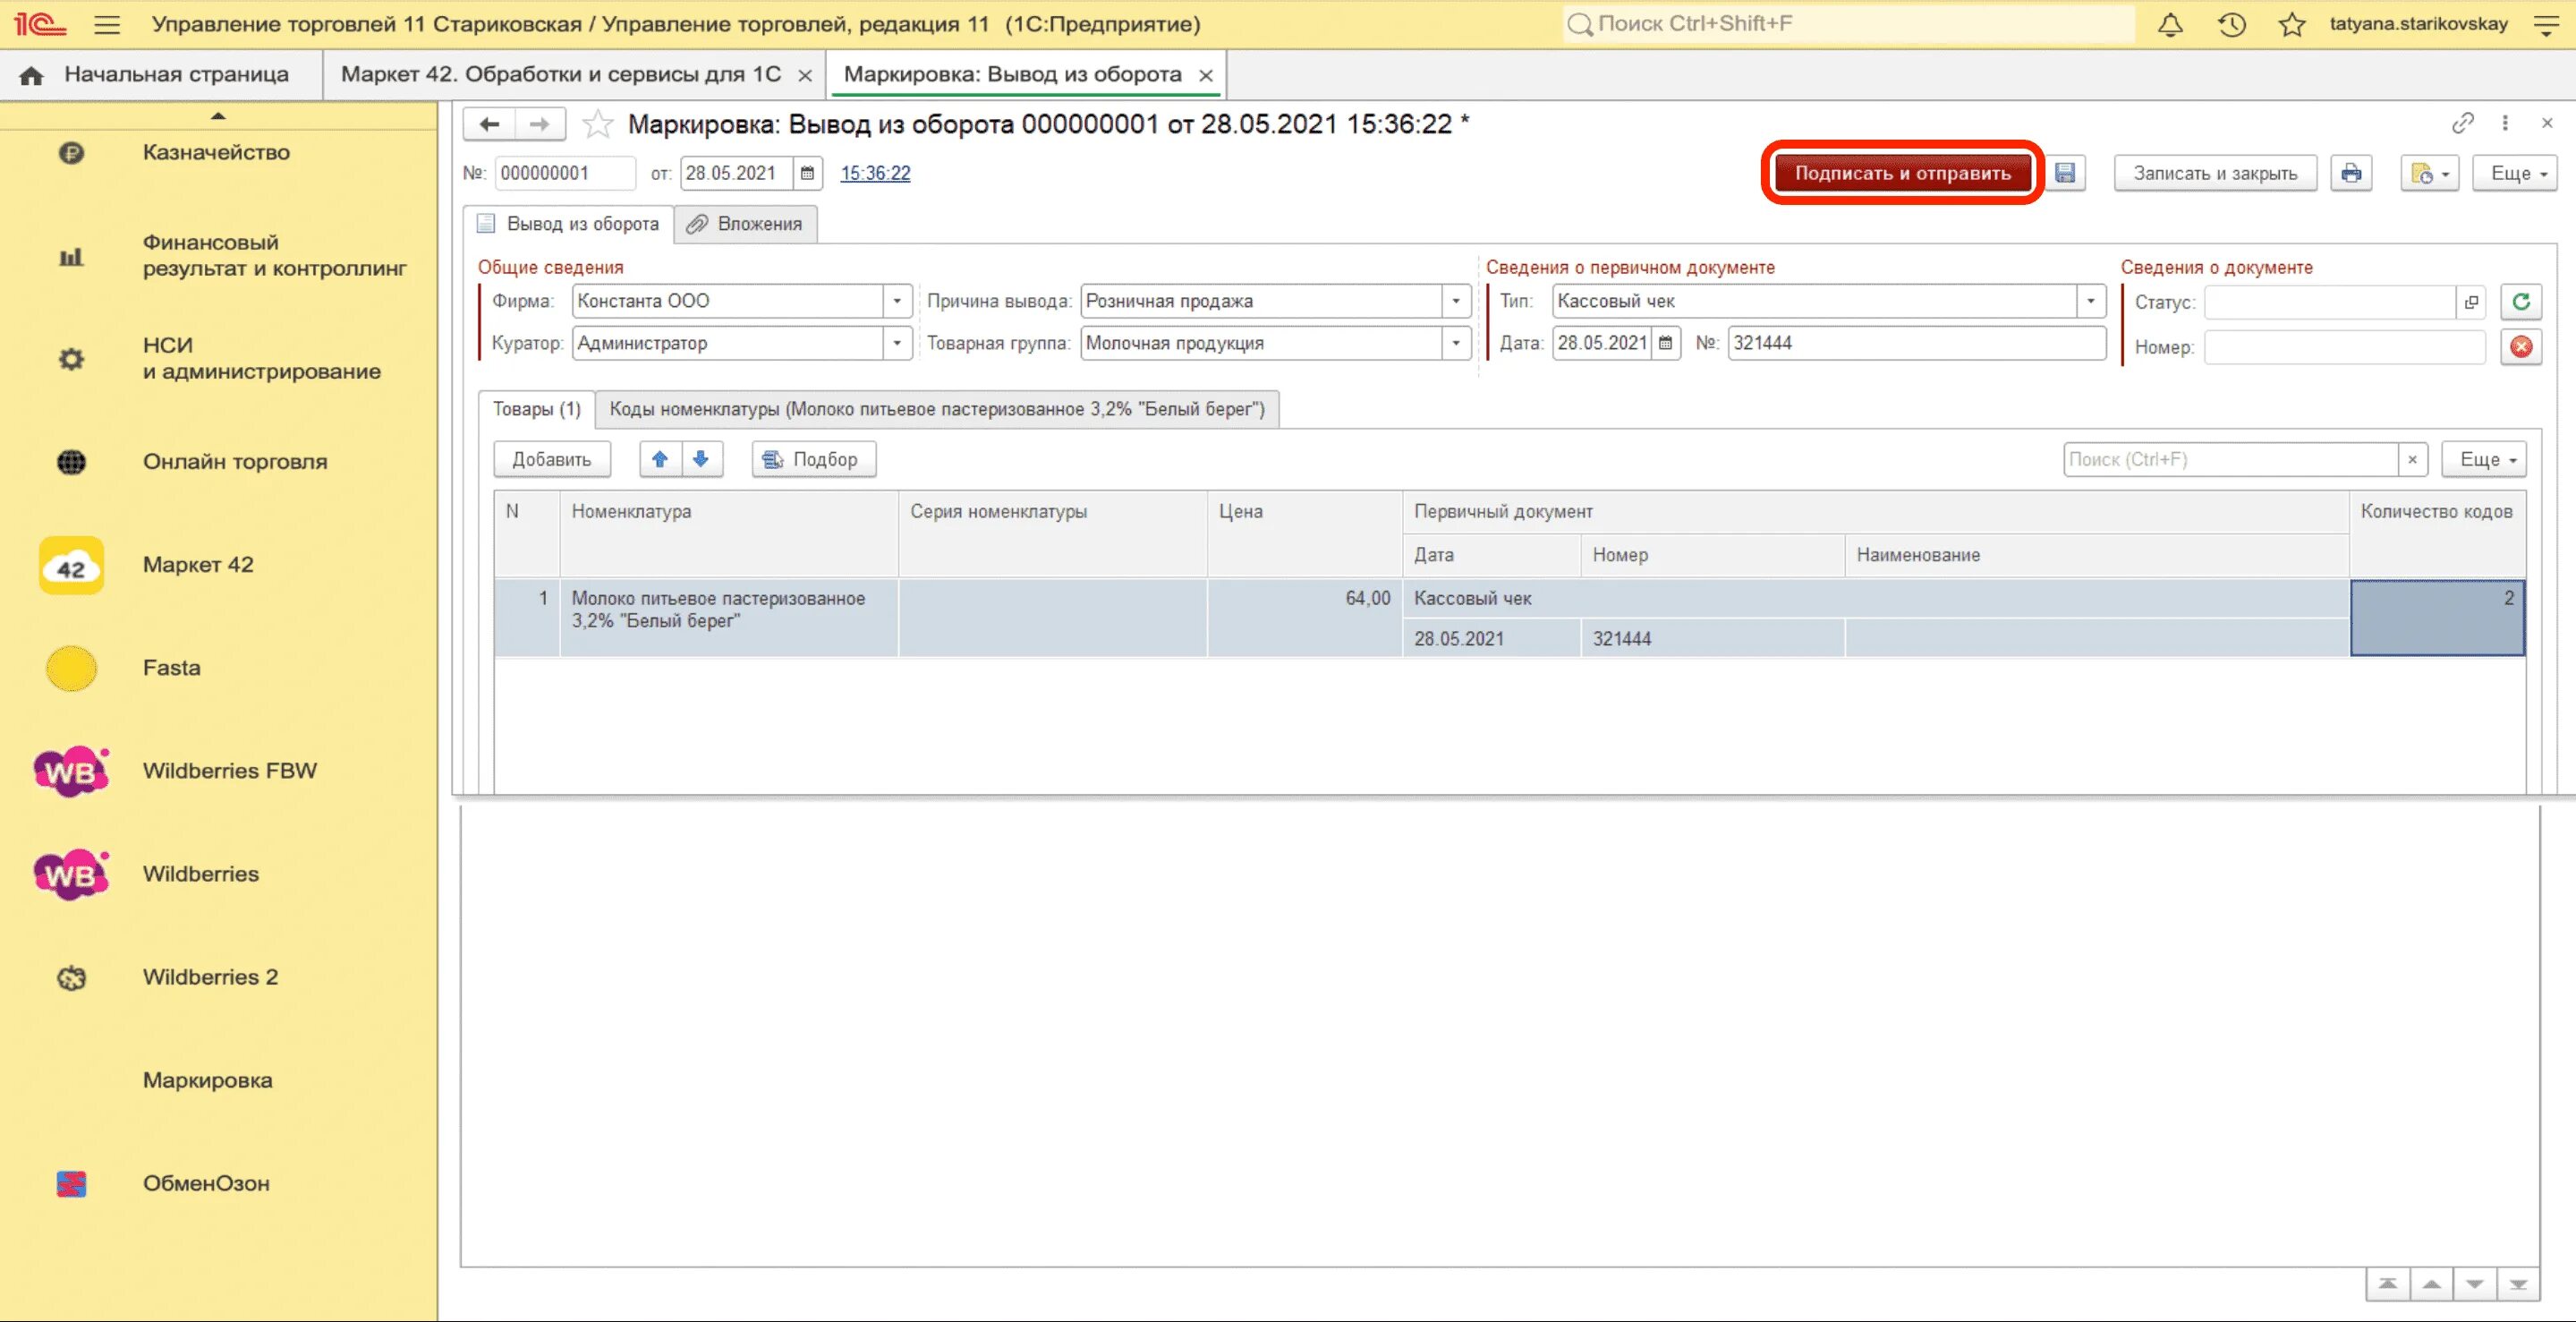This screenshot has width=2576, height=1322.
Task: Click primary document № 321444 field
Action: [x=1915, y=343]
